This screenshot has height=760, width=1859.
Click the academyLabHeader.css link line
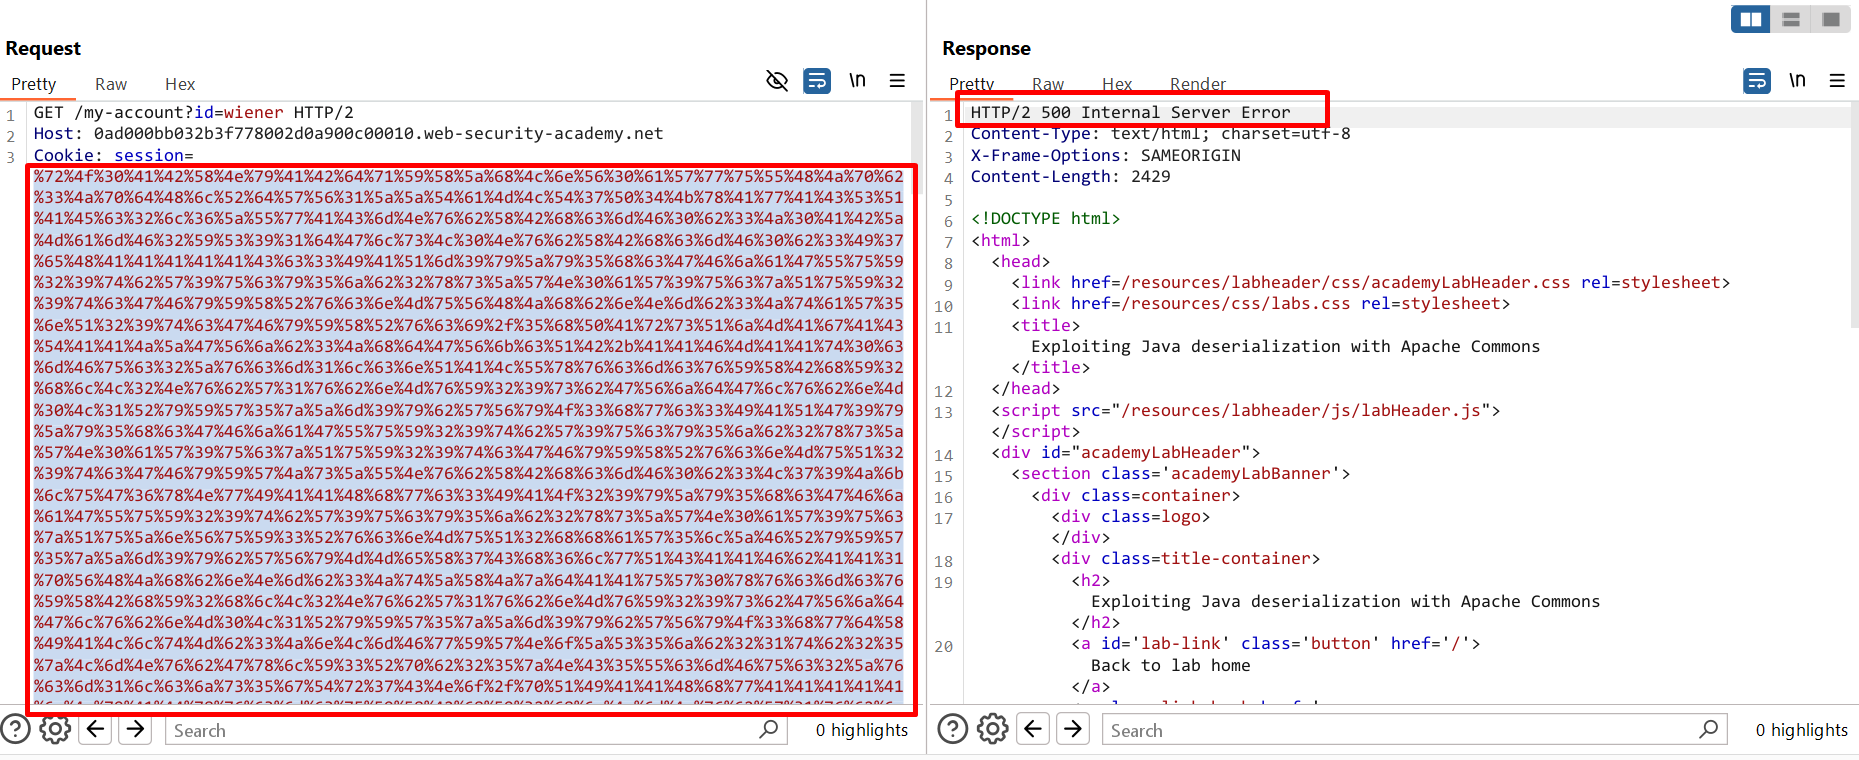coord(1370,283)
